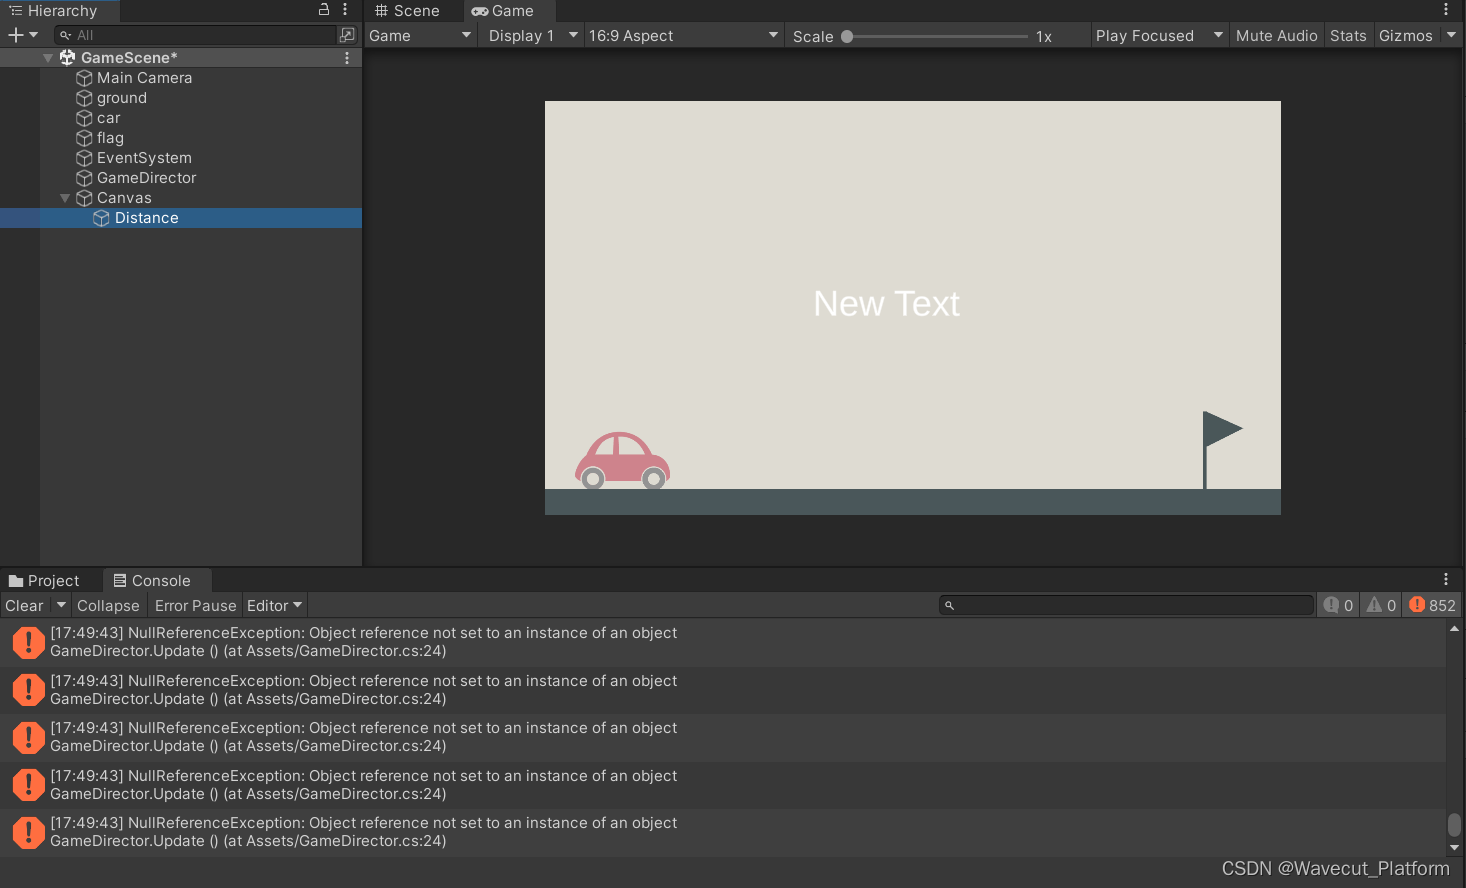Select the Distance child object

click(x=146, y=218)
